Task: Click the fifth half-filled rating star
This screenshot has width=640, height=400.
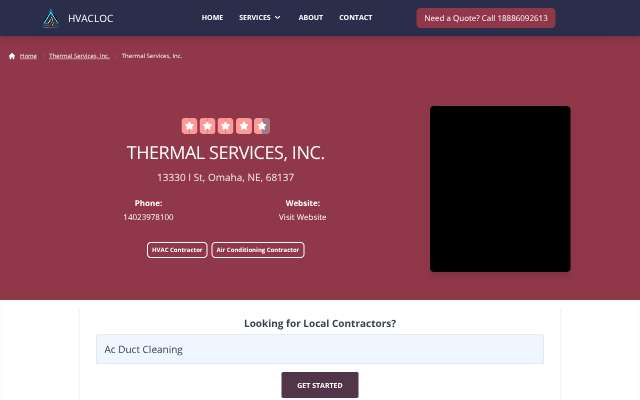Action: click(x=262, y=126)
